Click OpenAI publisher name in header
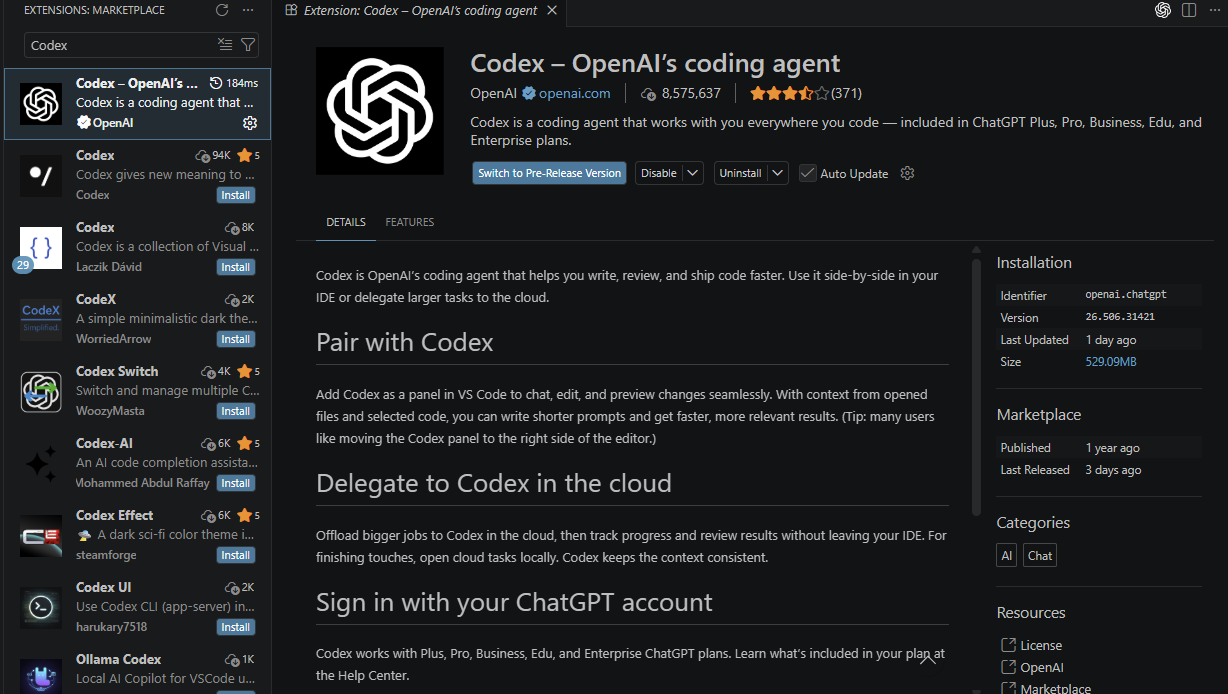1228x694 pixels. click(x=494, y=93)
